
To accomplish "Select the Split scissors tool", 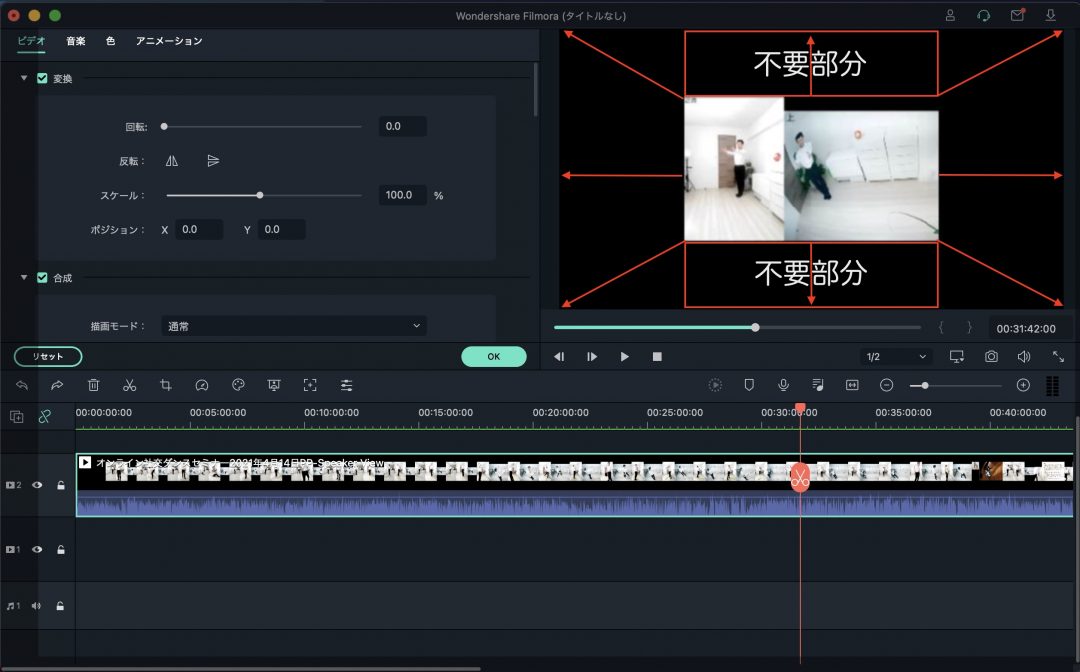I will [130, 385].
